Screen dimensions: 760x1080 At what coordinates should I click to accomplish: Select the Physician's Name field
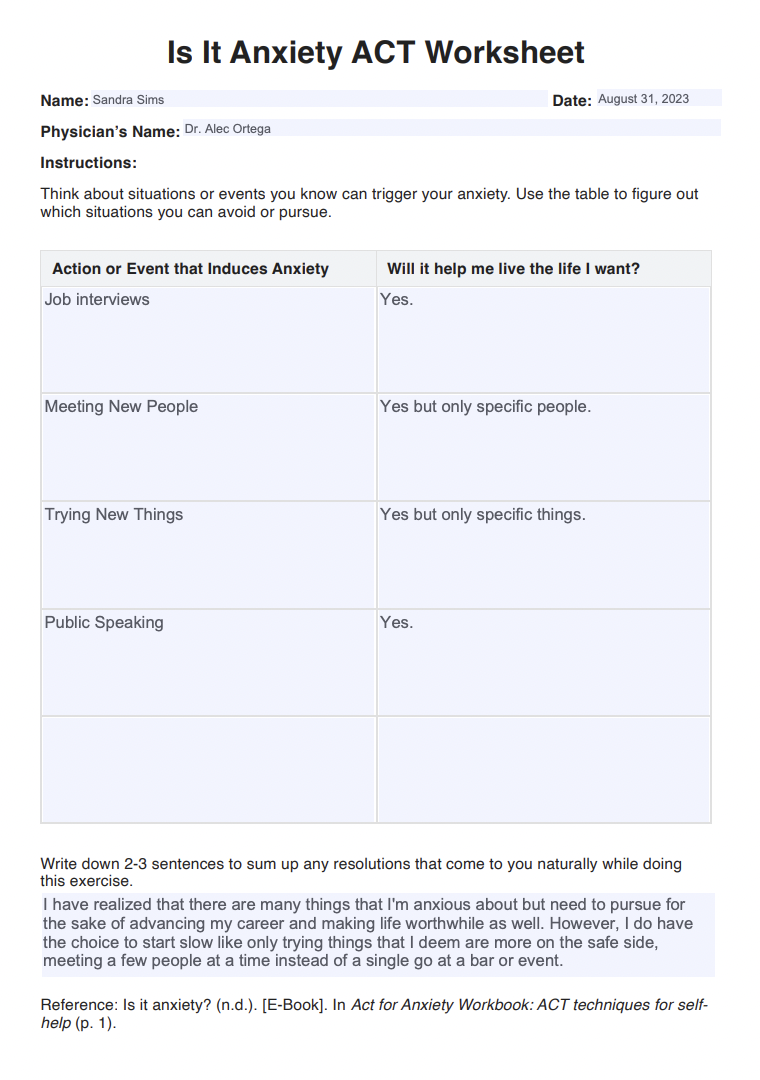pyautogui.click(x=450, y=128)
